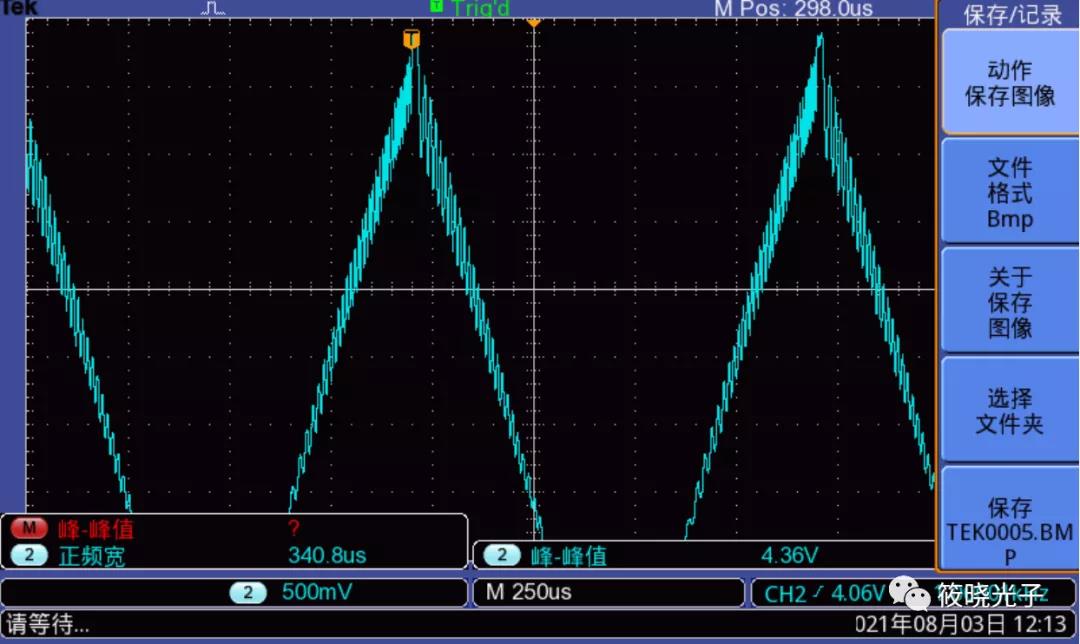The image size is (1080, 644).
Task: Click the red M measurement badge
Action: [30, 528]
